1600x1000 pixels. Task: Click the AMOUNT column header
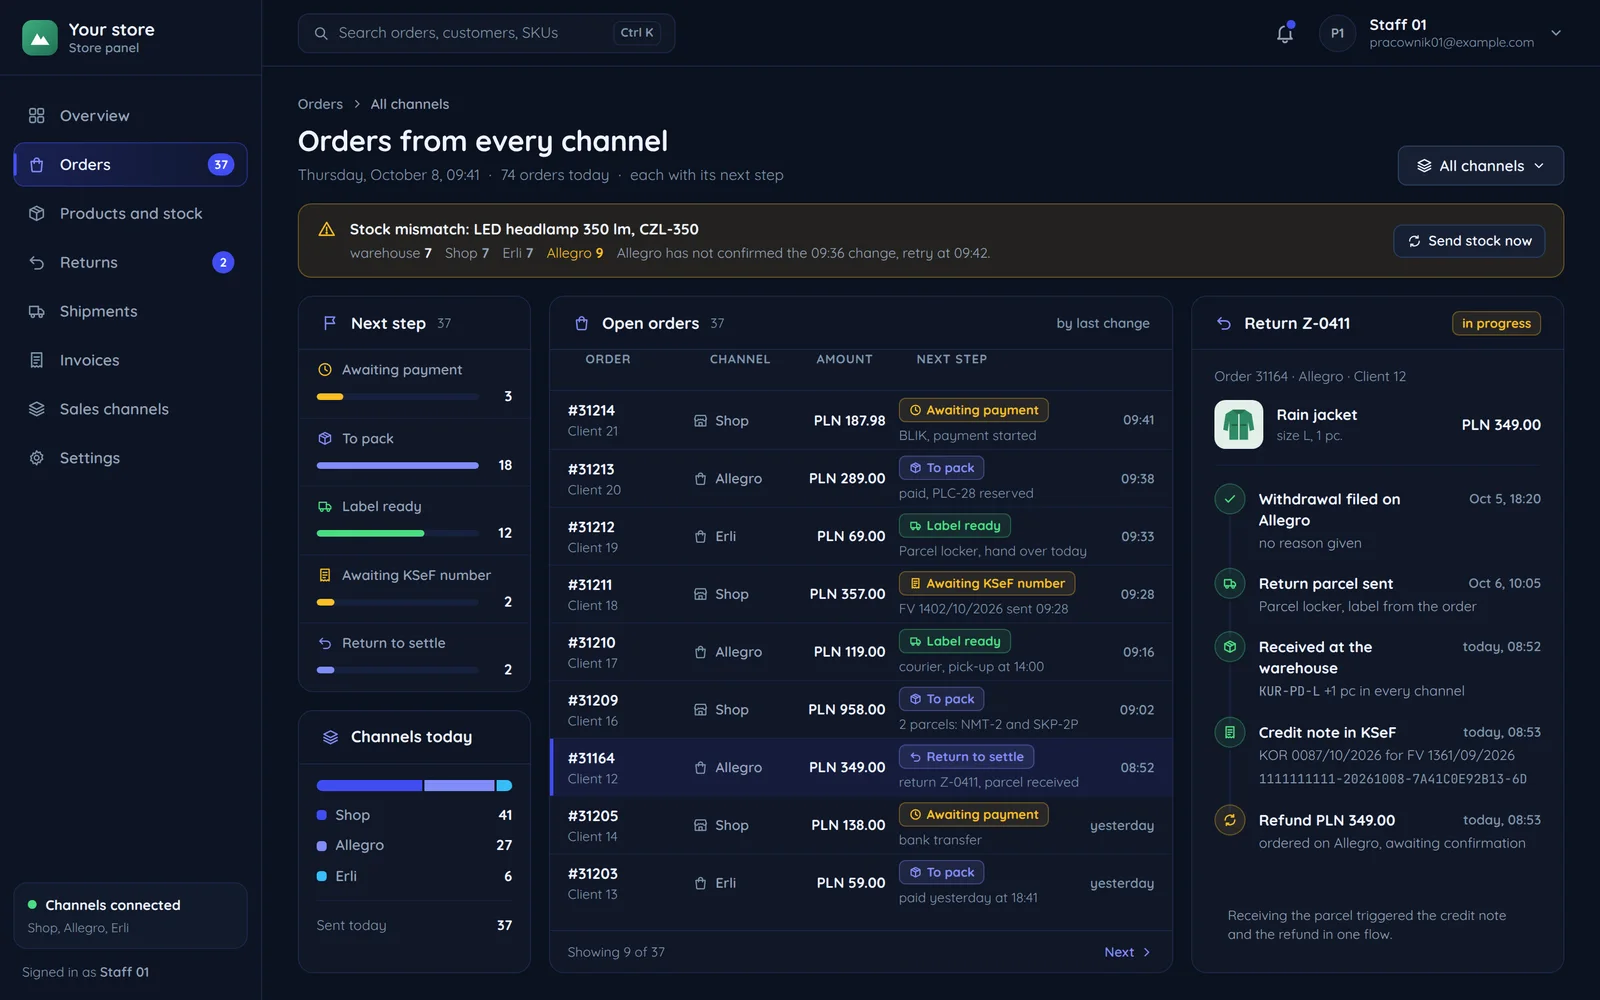click(844, 359)
